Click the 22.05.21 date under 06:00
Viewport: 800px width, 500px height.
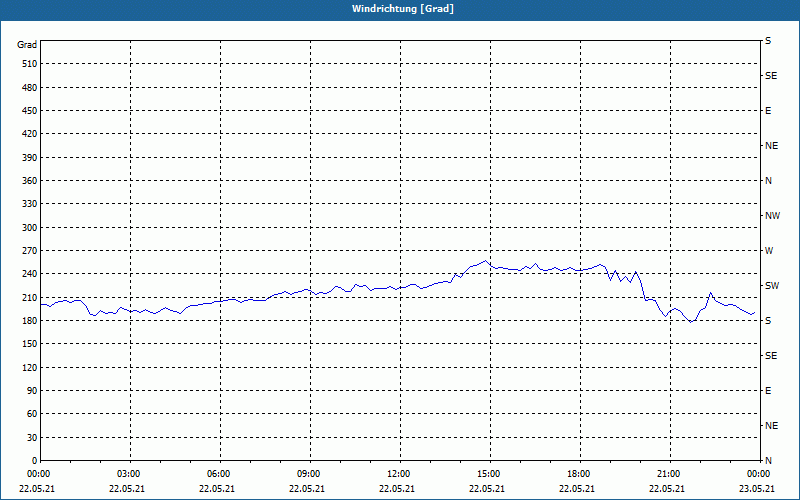[x=217, y=489]
